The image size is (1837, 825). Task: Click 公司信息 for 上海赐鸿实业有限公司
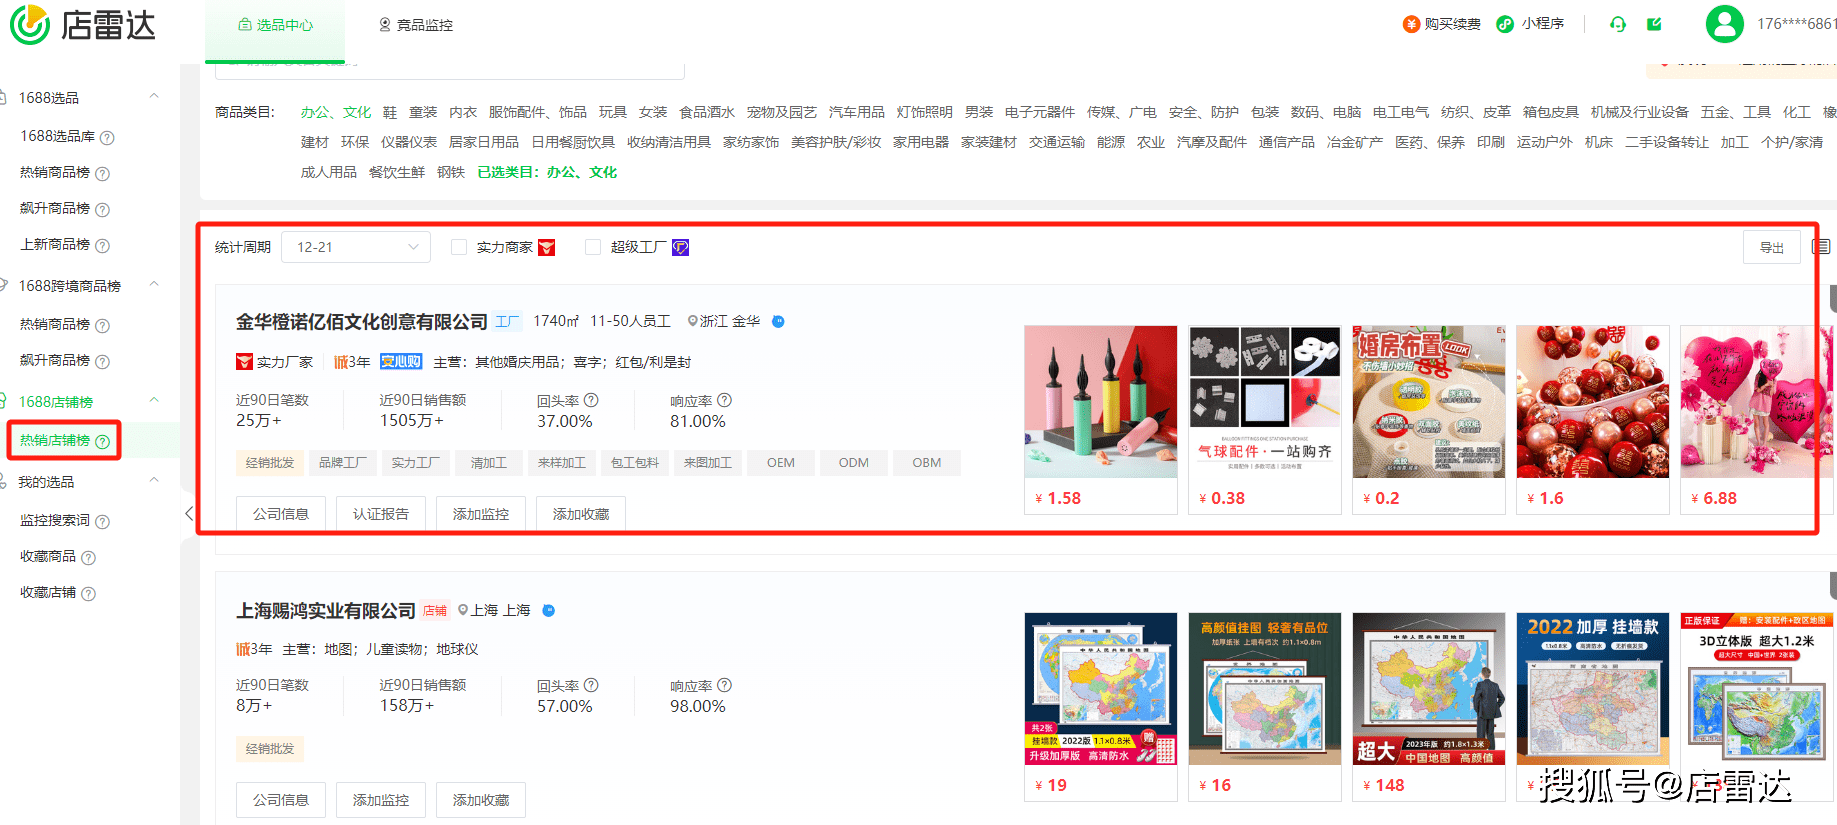281,800
